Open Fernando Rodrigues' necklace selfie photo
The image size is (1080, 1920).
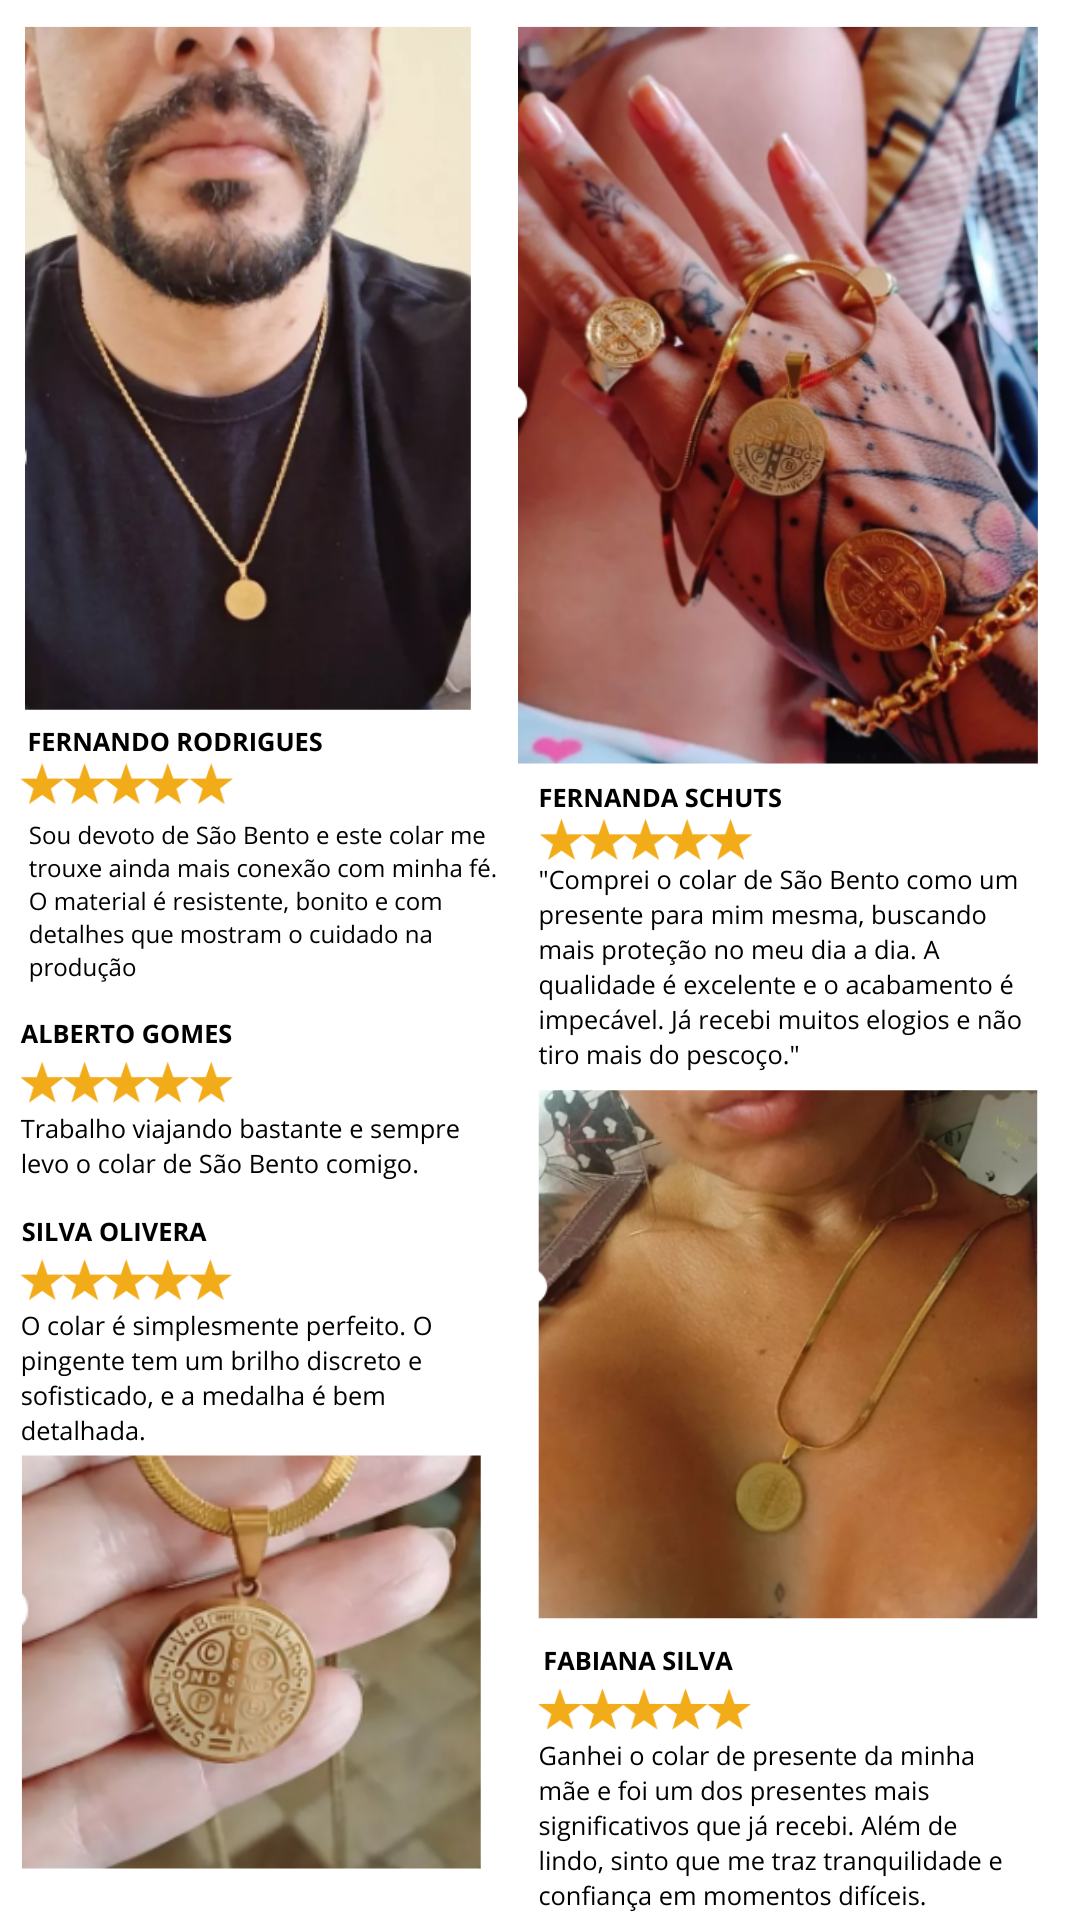coord(248,368)
